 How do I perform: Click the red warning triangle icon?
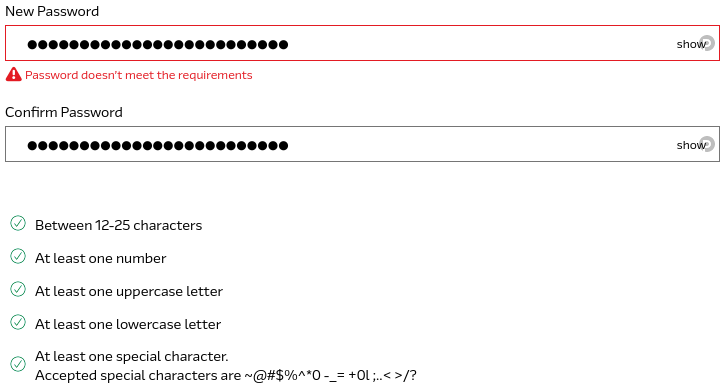click(x=13, y=74)
